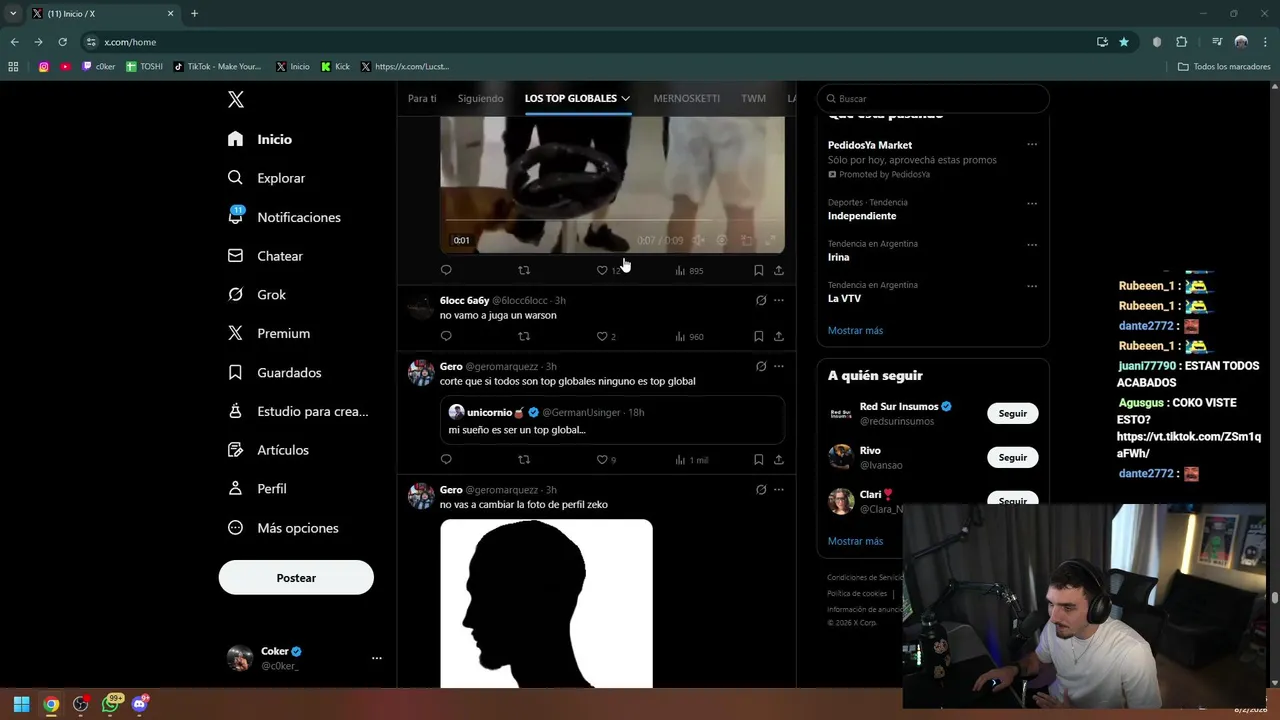
Task: Open Chatear messages in the sidebar
Action: coord(265,256)
